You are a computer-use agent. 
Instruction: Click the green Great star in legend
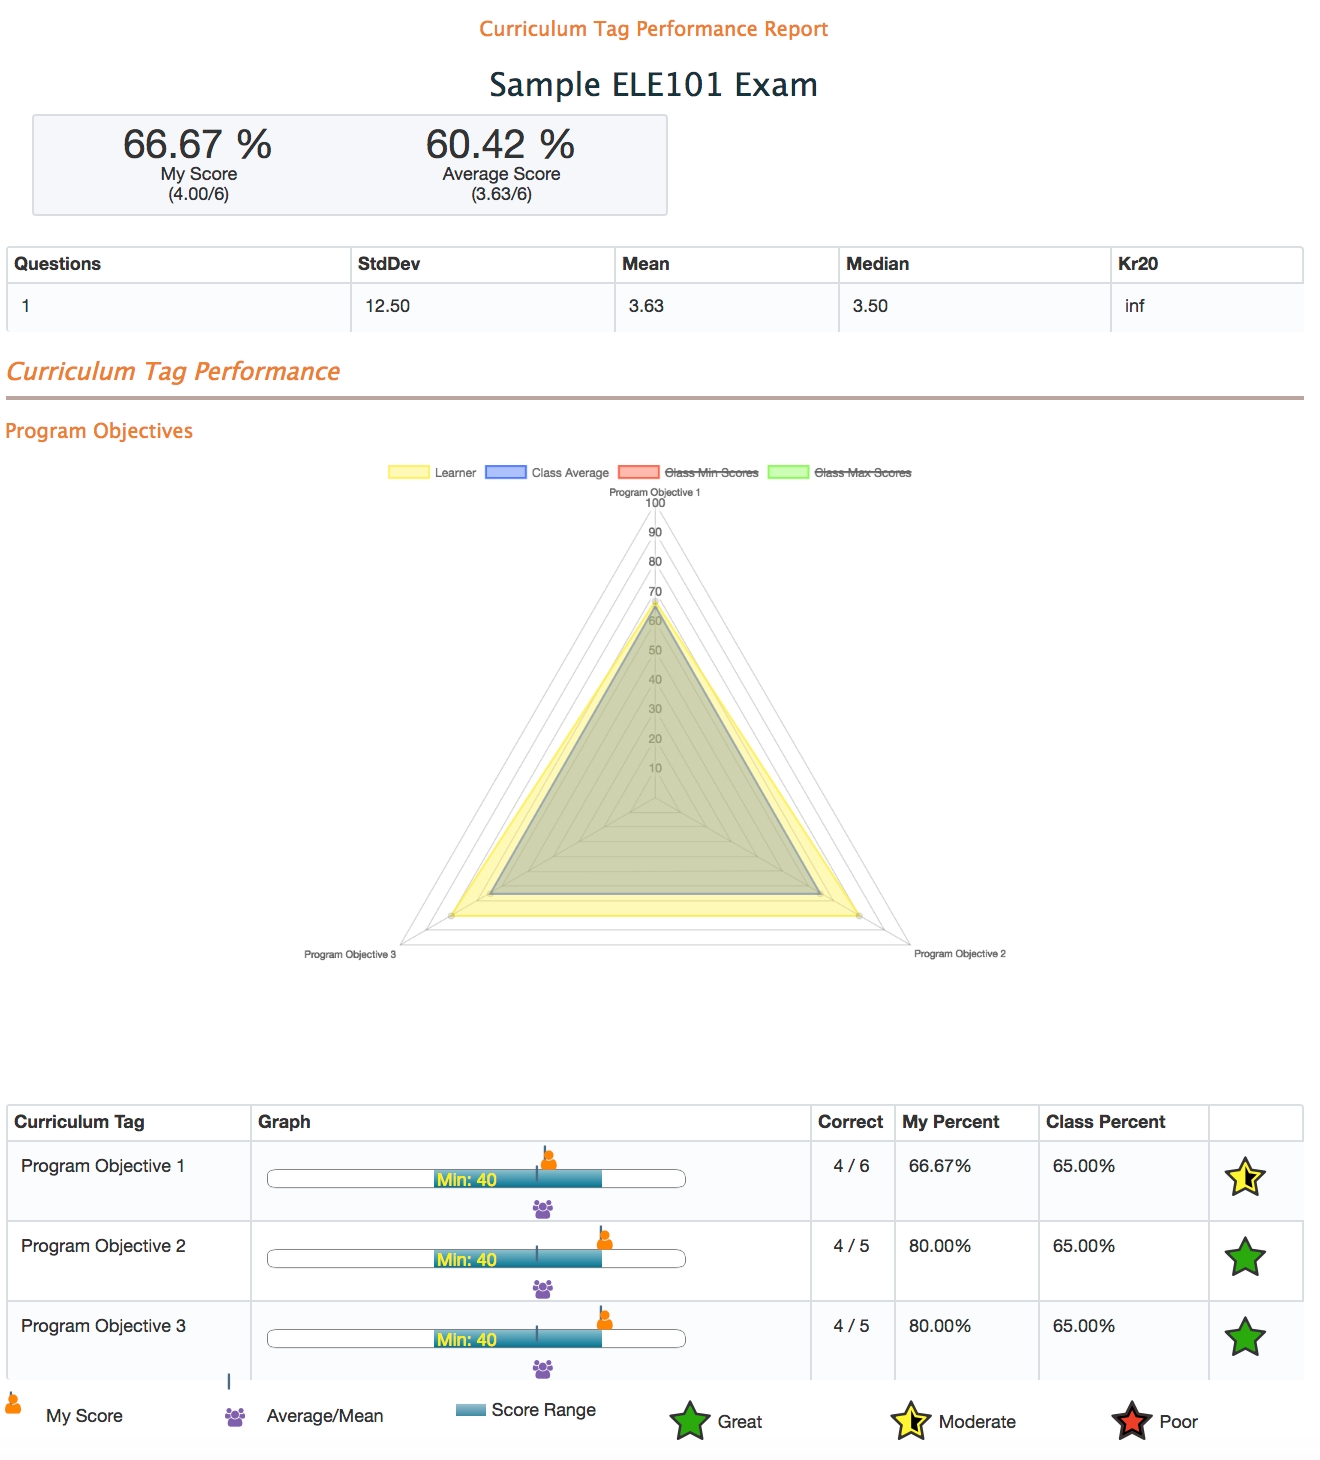[x=690, y=1421]
